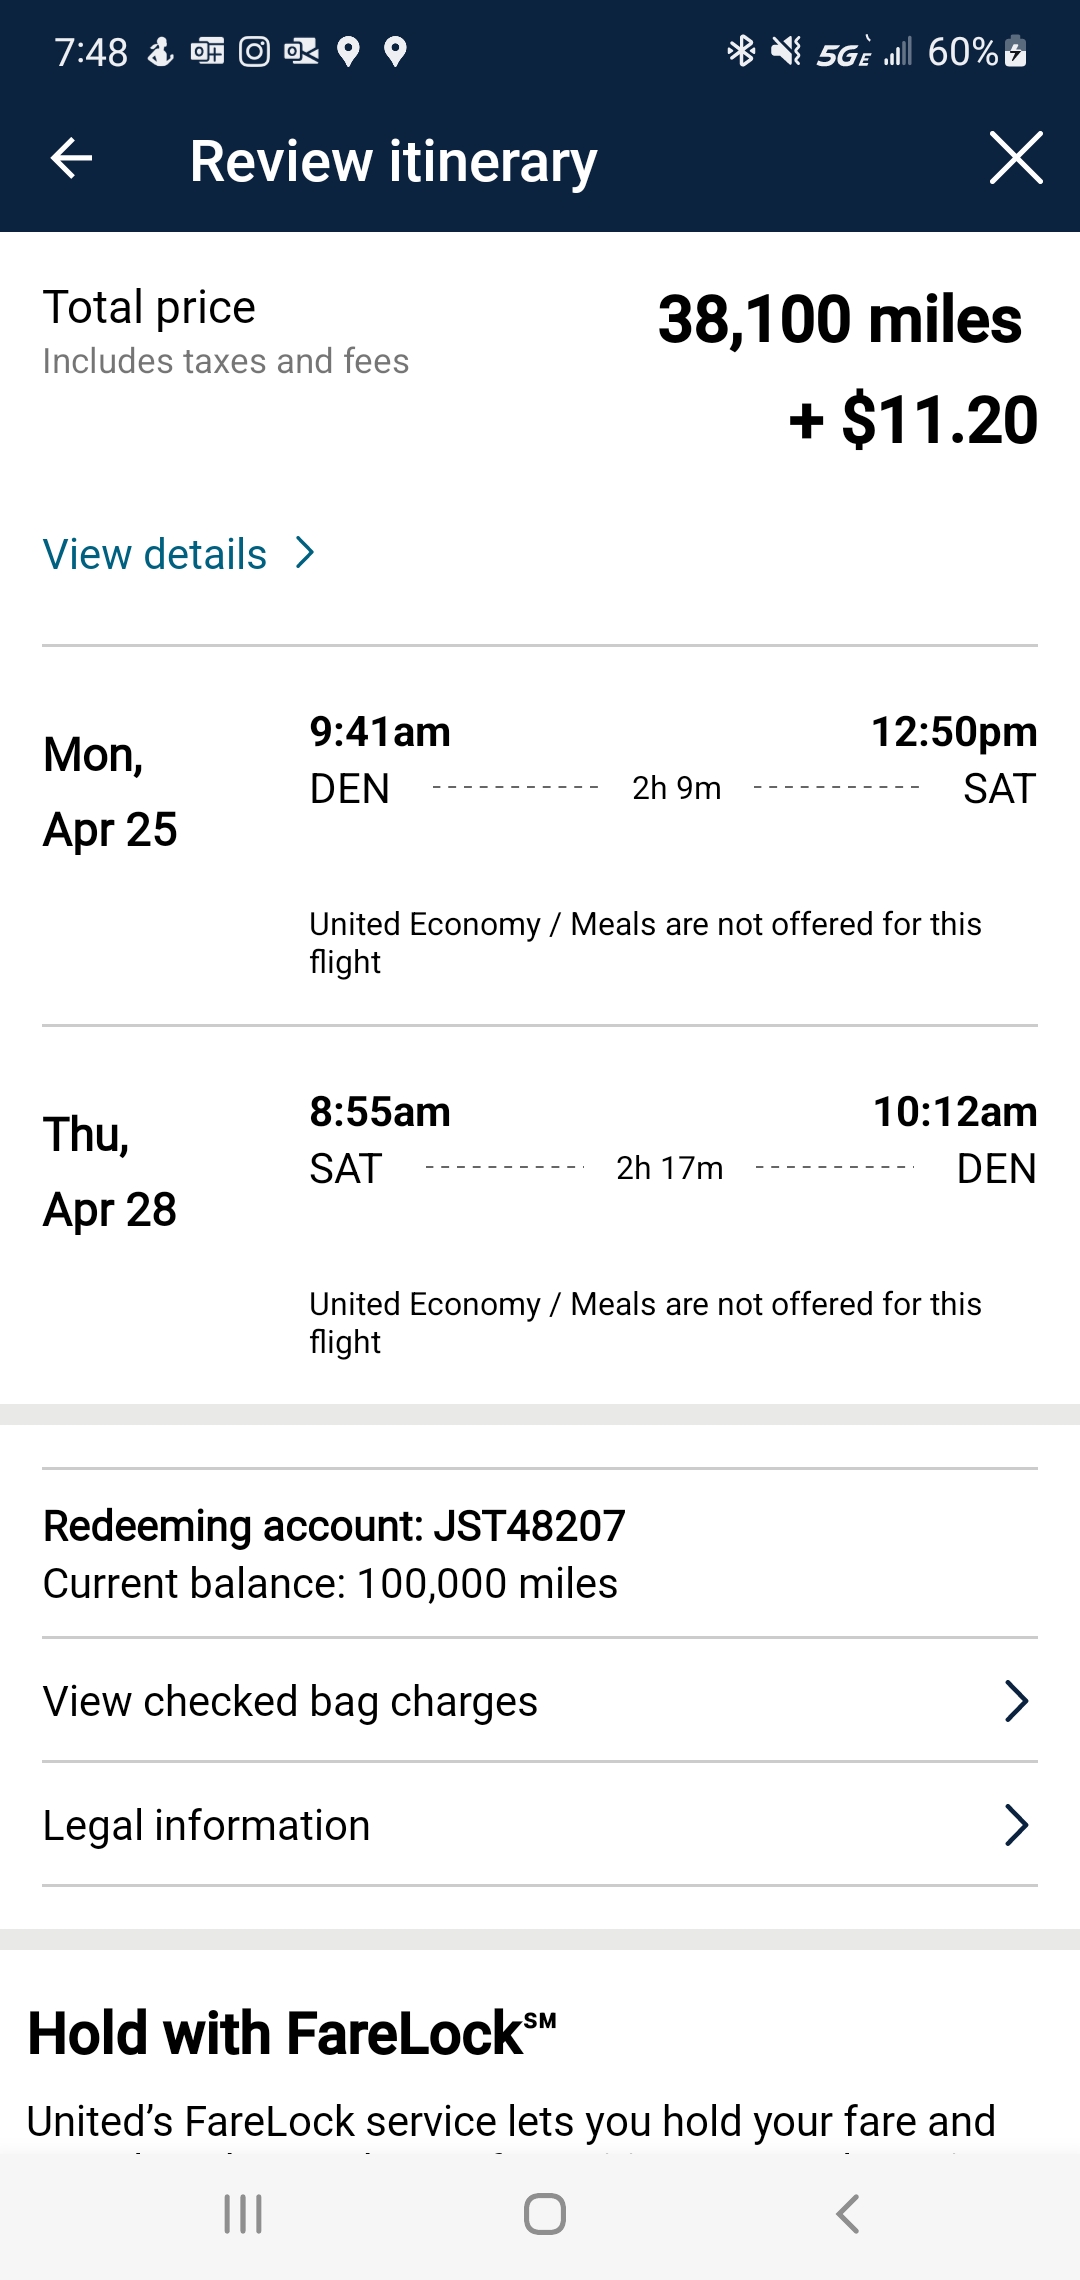The image size is (1080, 2280).
Task: Open the View details link
Action: click(x=155, y=554)
